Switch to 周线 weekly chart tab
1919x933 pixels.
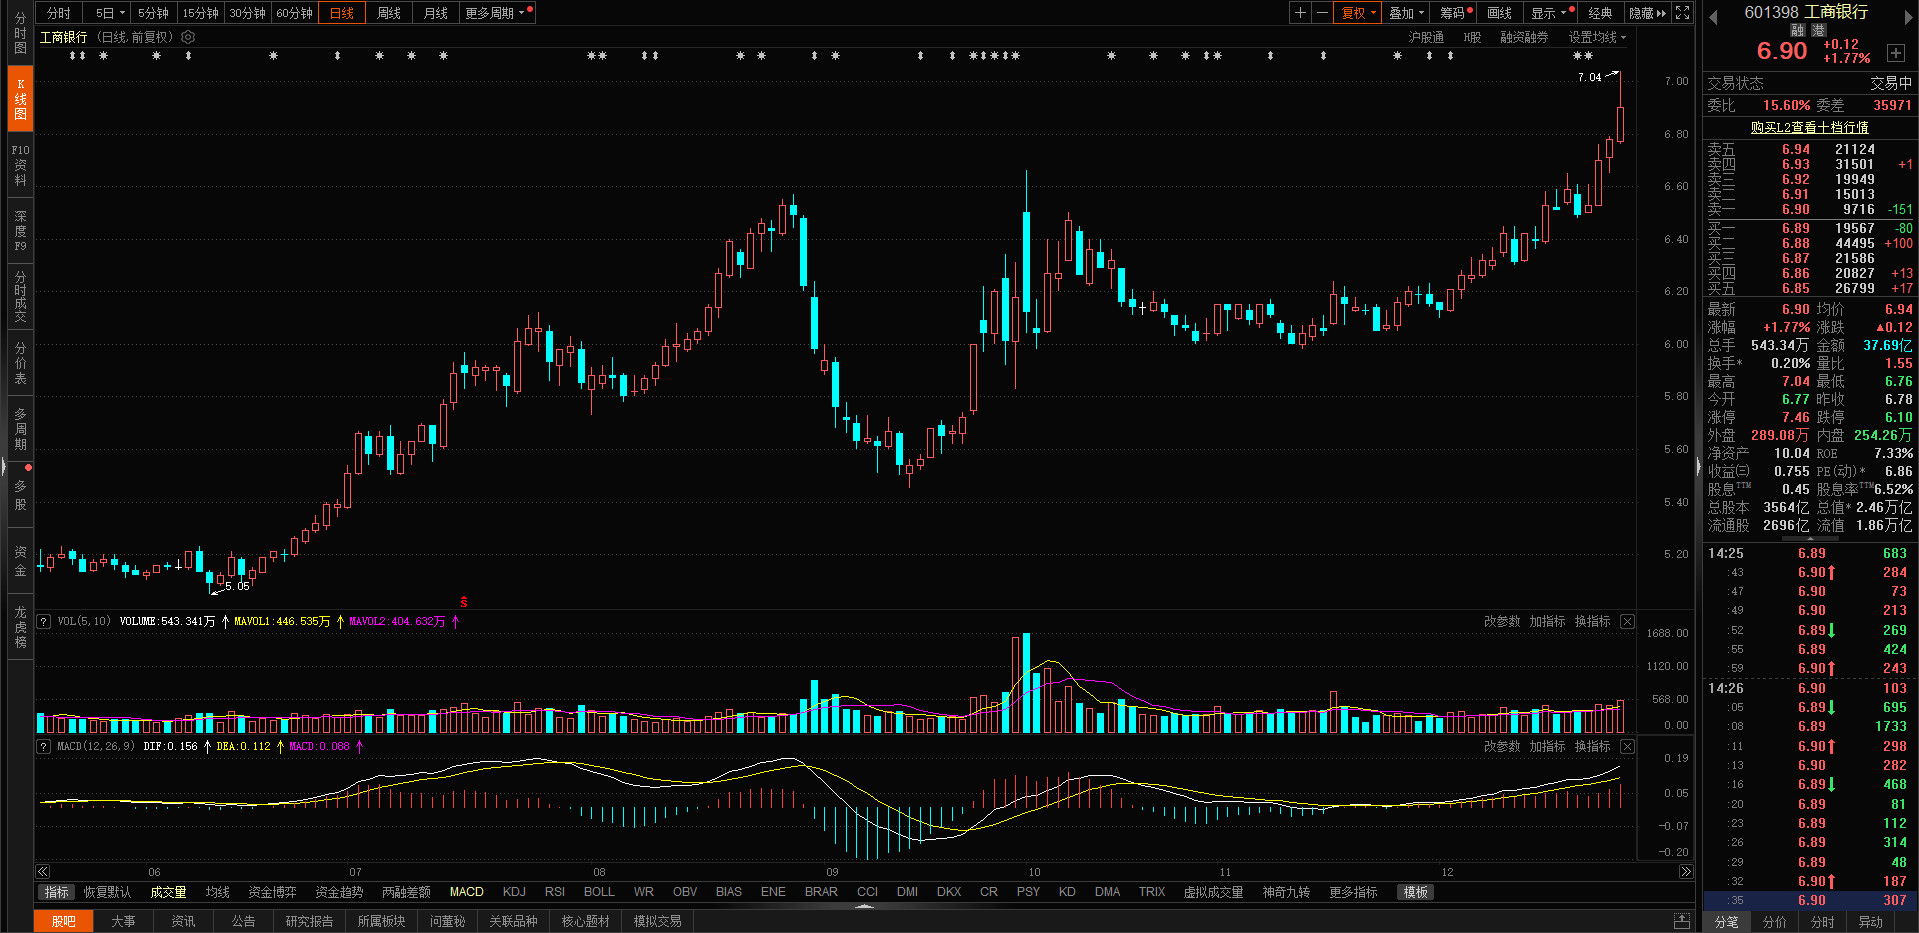(389, 13)
